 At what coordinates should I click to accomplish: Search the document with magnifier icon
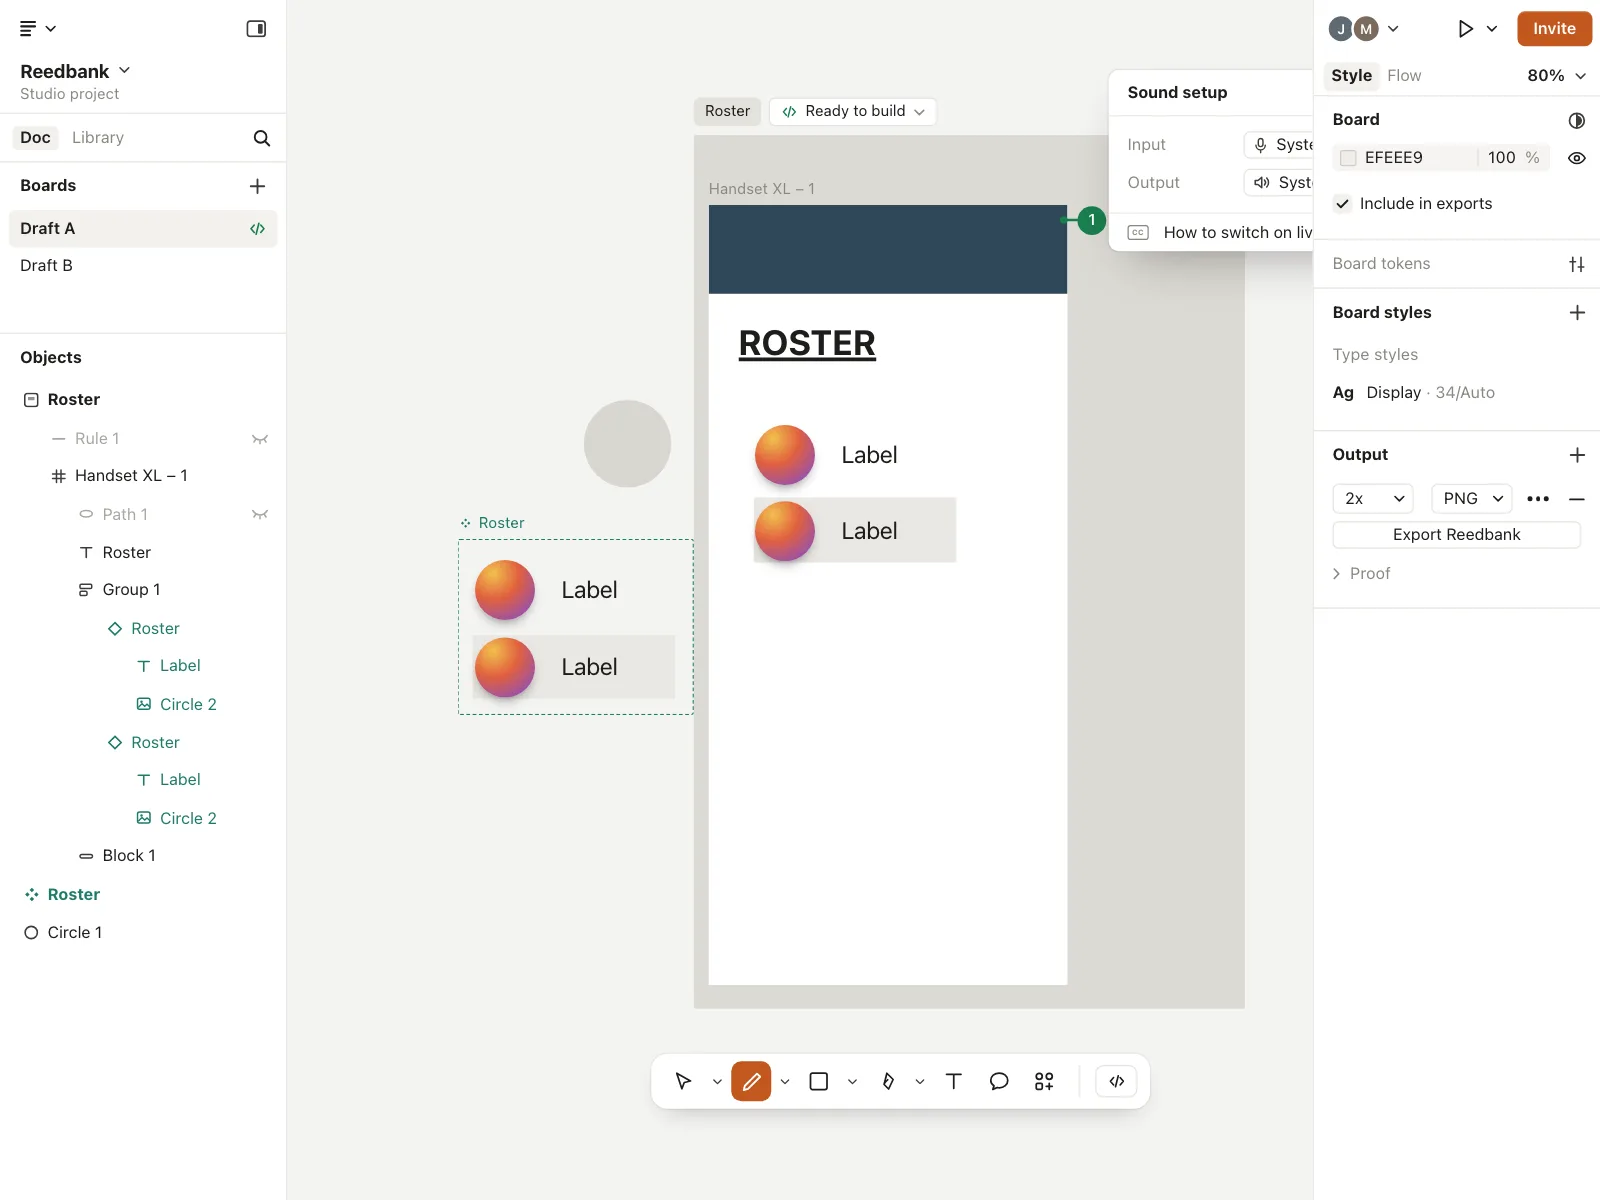point(262,138)
